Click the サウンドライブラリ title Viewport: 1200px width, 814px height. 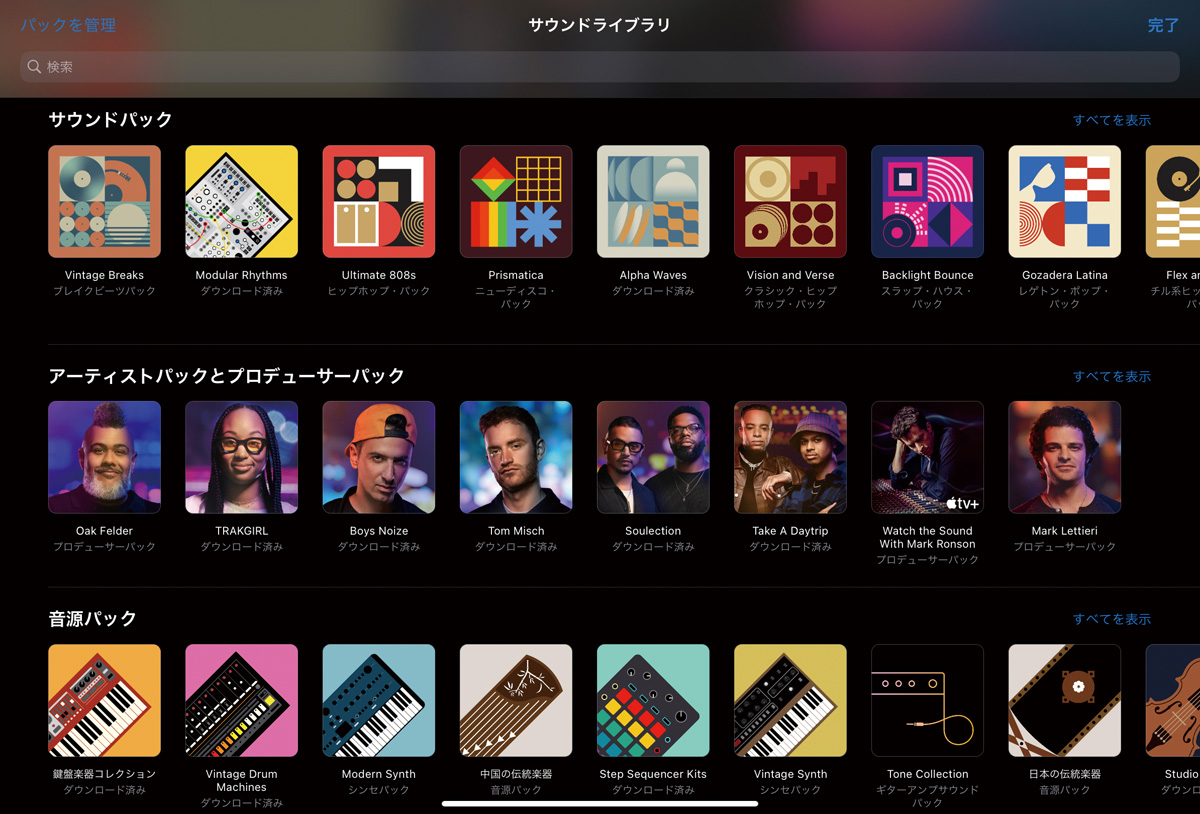(x=600, y=25)
